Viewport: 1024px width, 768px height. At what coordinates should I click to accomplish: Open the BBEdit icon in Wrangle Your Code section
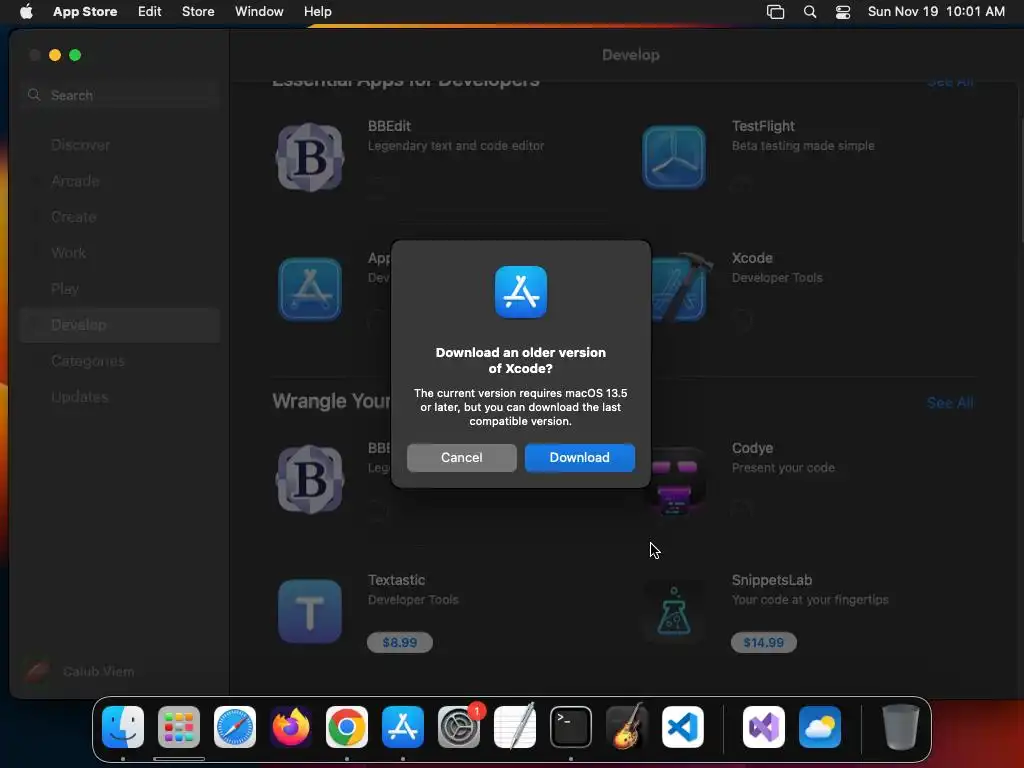click(x=310, y=479)
